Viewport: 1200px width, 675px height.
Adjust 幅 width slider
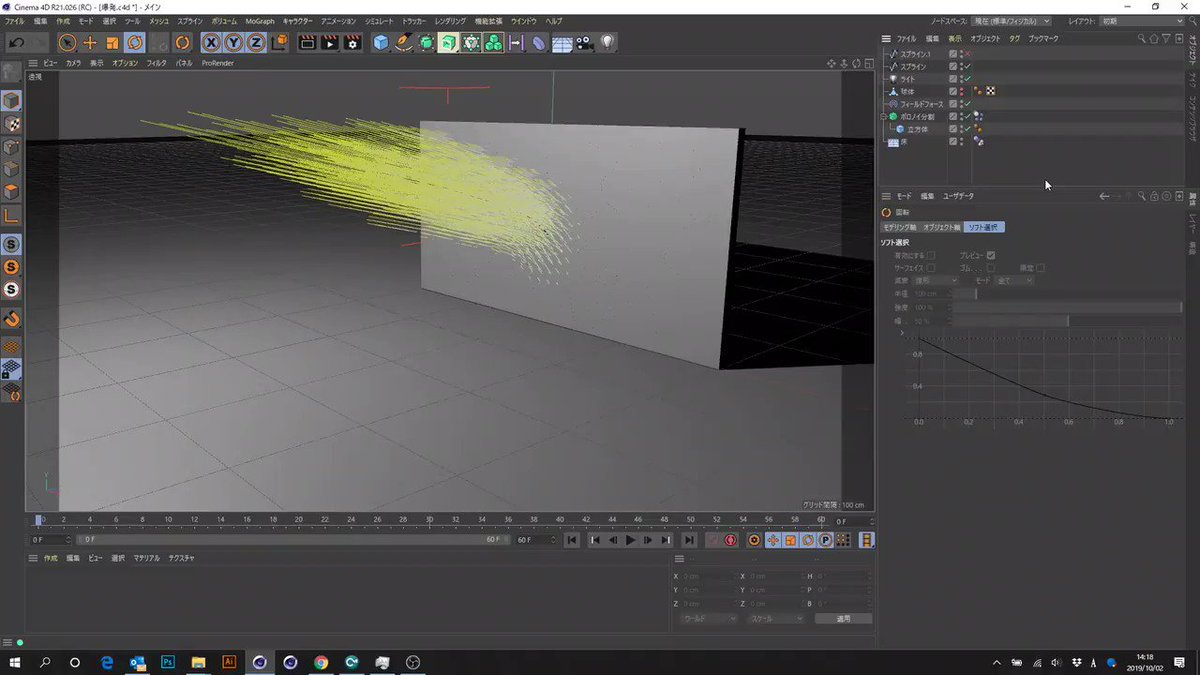(x=1066, y=321)
